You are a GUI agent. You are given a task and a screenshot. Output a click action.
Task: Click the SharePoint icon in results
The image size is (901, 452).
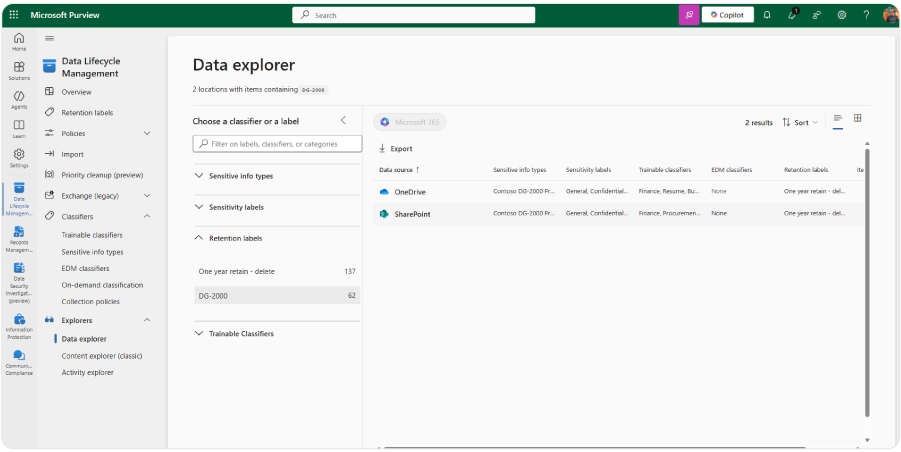click(x=384, y=214)
